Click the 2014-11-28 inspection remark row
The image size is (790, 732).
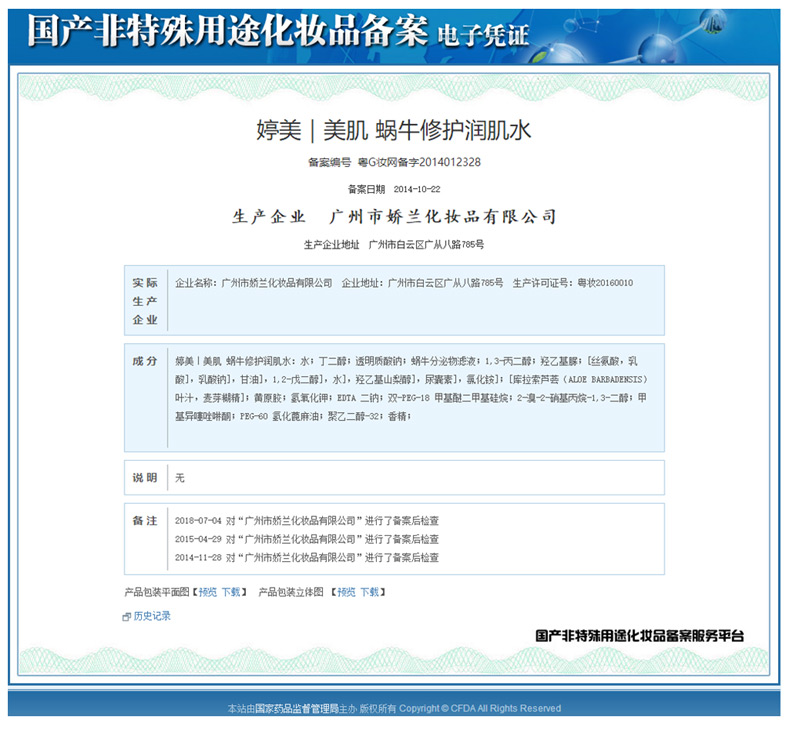[307, 558]
